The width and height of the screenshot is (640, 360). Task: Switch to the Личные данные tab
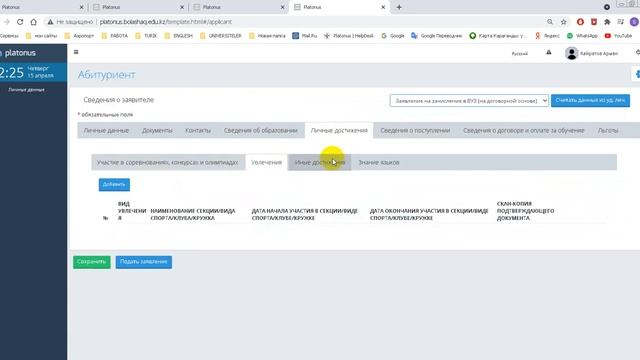tap(106, 131)
